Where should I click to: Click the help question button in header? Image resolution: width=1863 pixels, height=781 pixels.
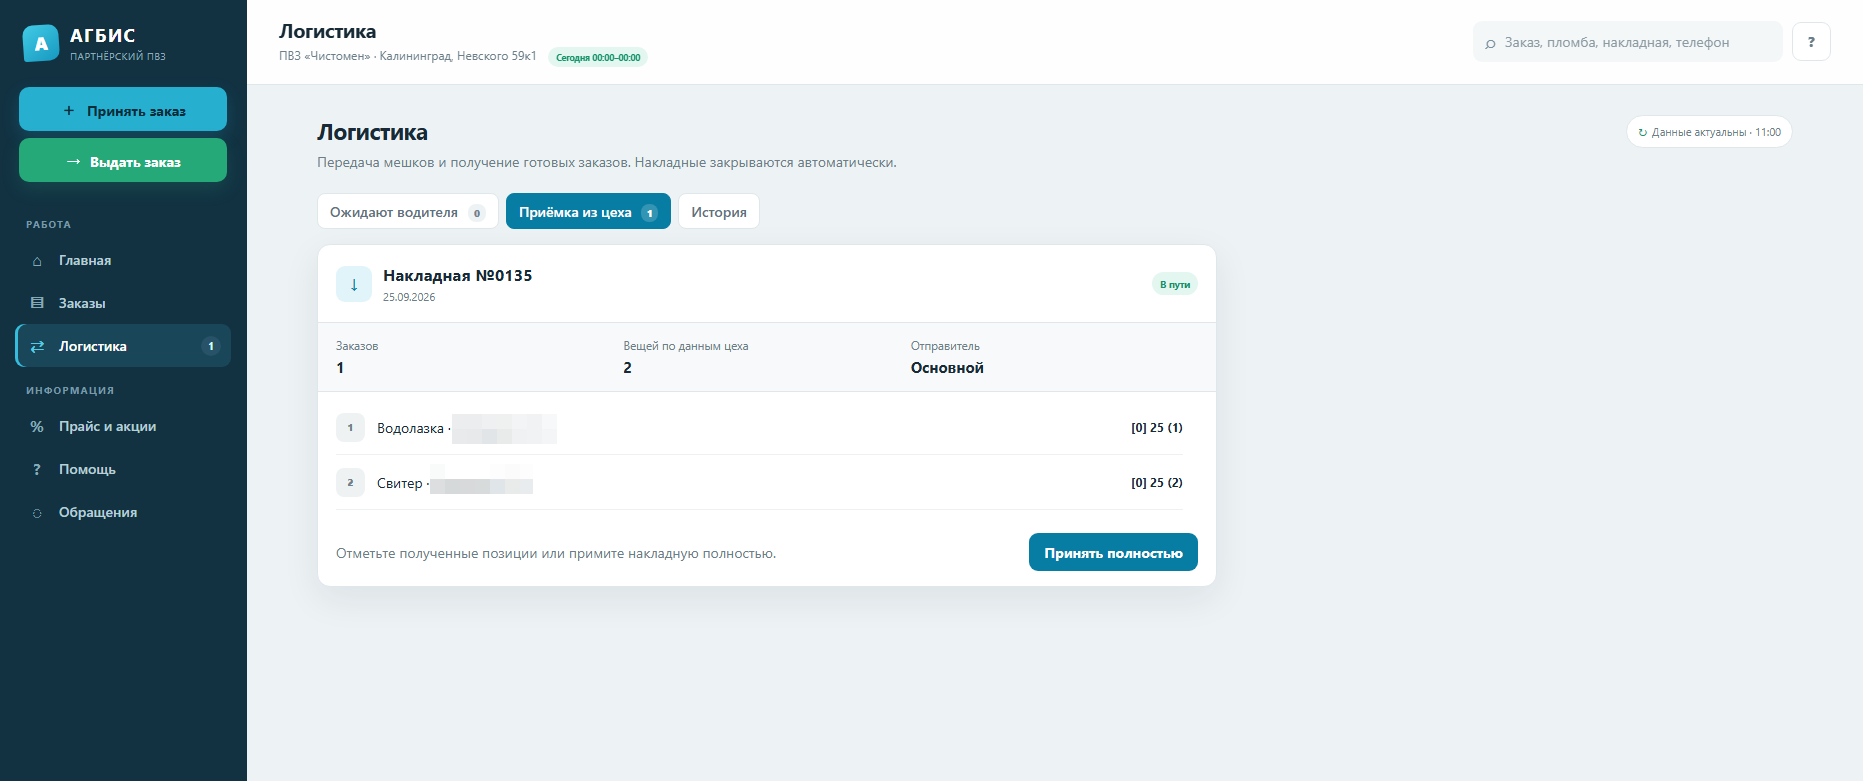(x=1811, y=42)
